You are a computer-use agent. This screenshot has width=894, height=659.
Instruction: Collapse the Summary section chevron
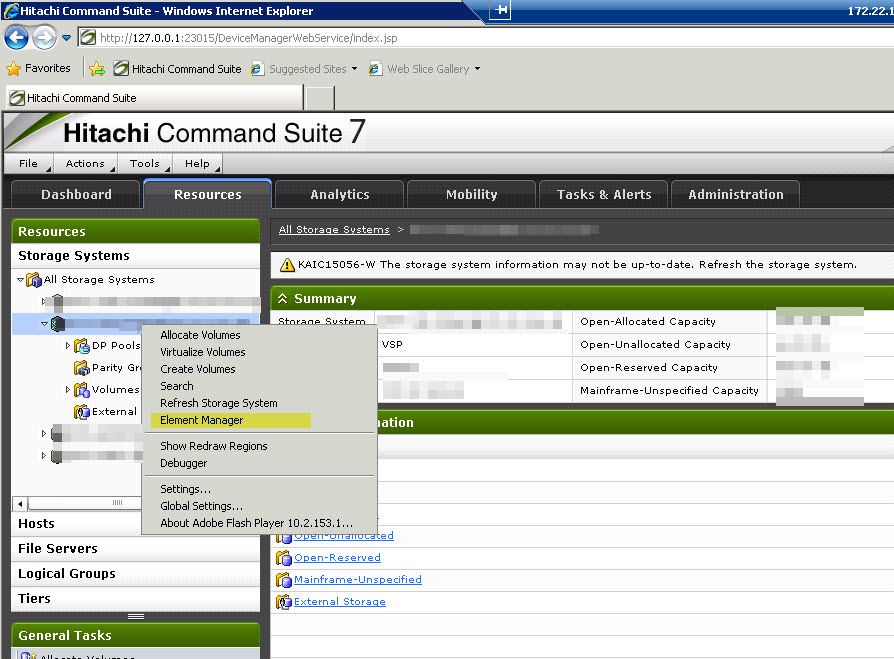(283, 299)
